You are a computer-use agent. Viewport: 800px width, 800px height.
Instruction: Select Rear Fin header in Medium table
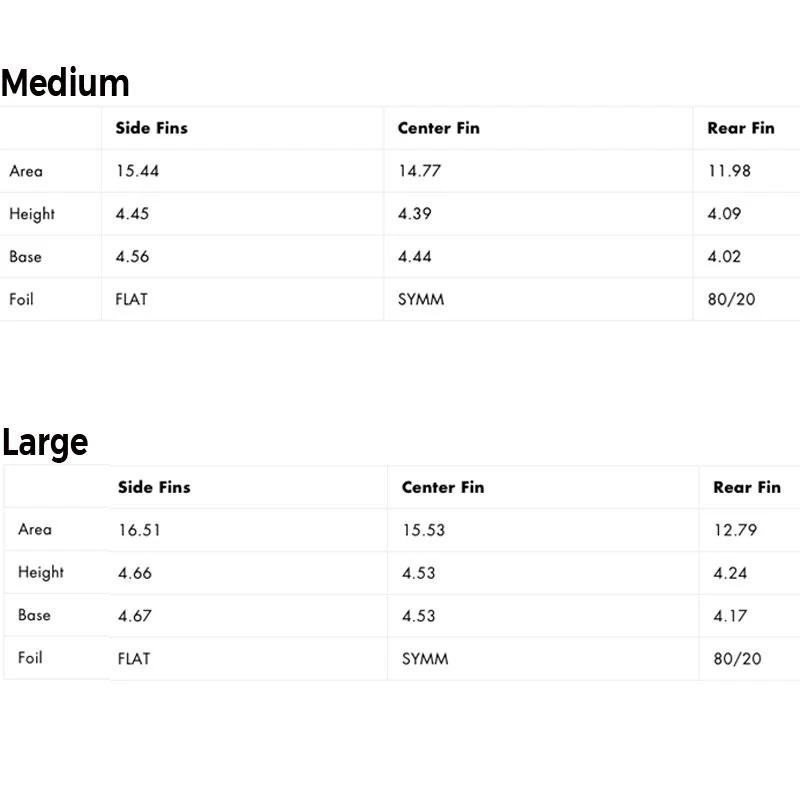(x=741, y=128)
